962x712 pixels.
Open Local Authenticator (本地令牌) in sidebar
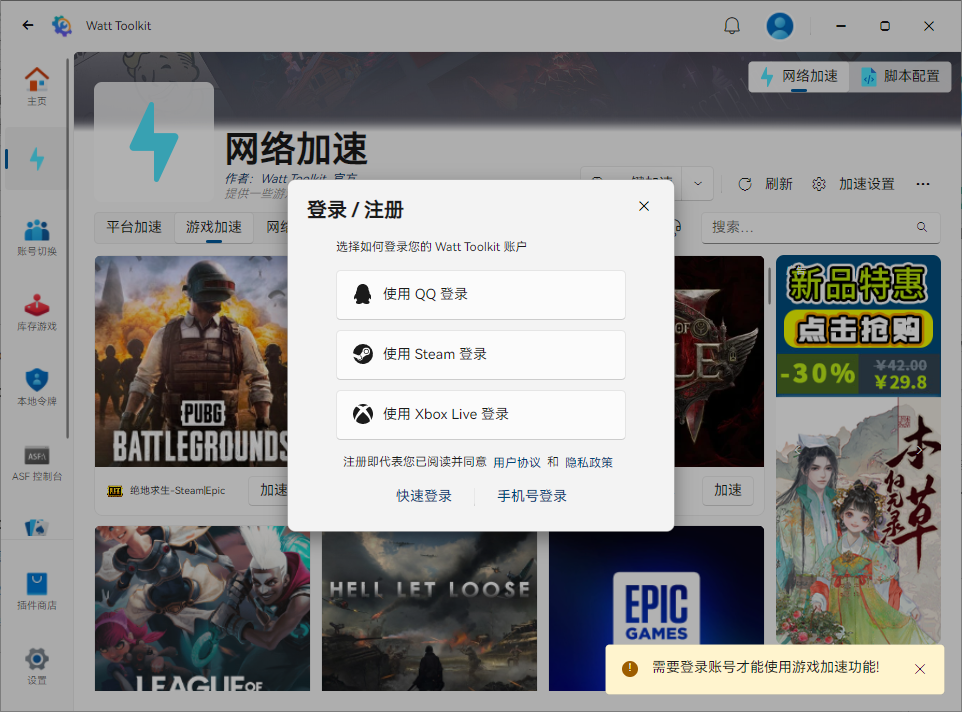point(37,387)
